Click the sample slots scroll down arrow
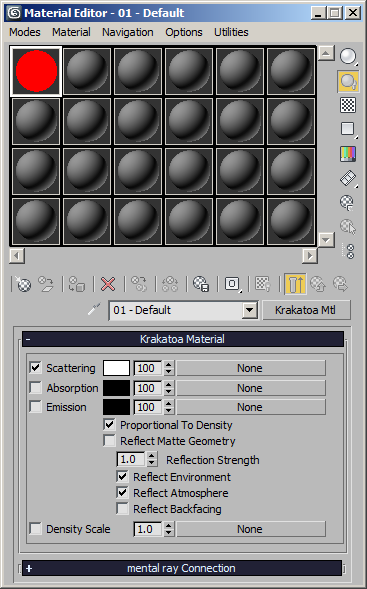 tap(326, 240)
